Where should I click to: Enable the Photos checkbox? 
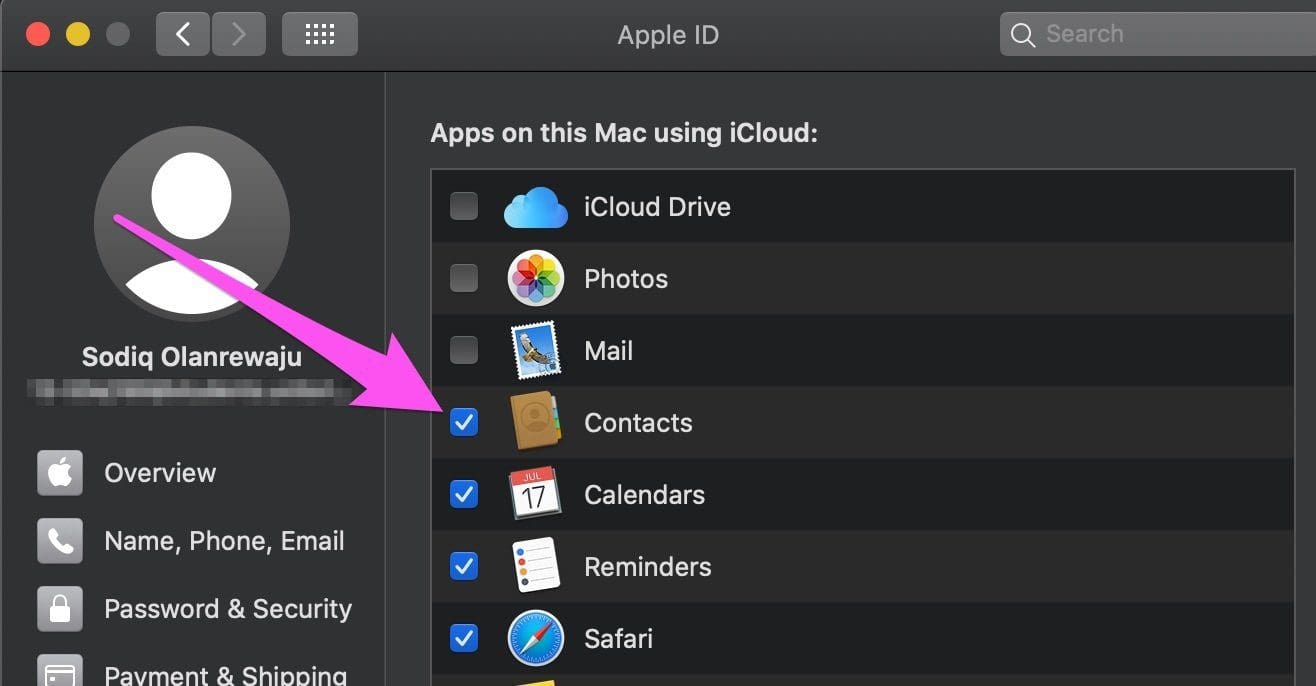[464, 278]
